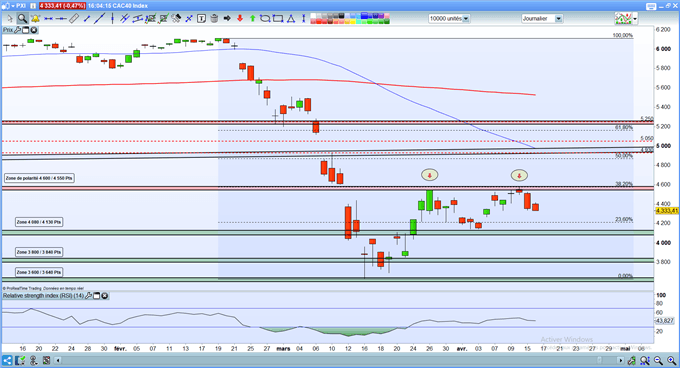Click the red price box 4 333,41 (-0,47%)

pyautogui.click(x=62, y=6)
